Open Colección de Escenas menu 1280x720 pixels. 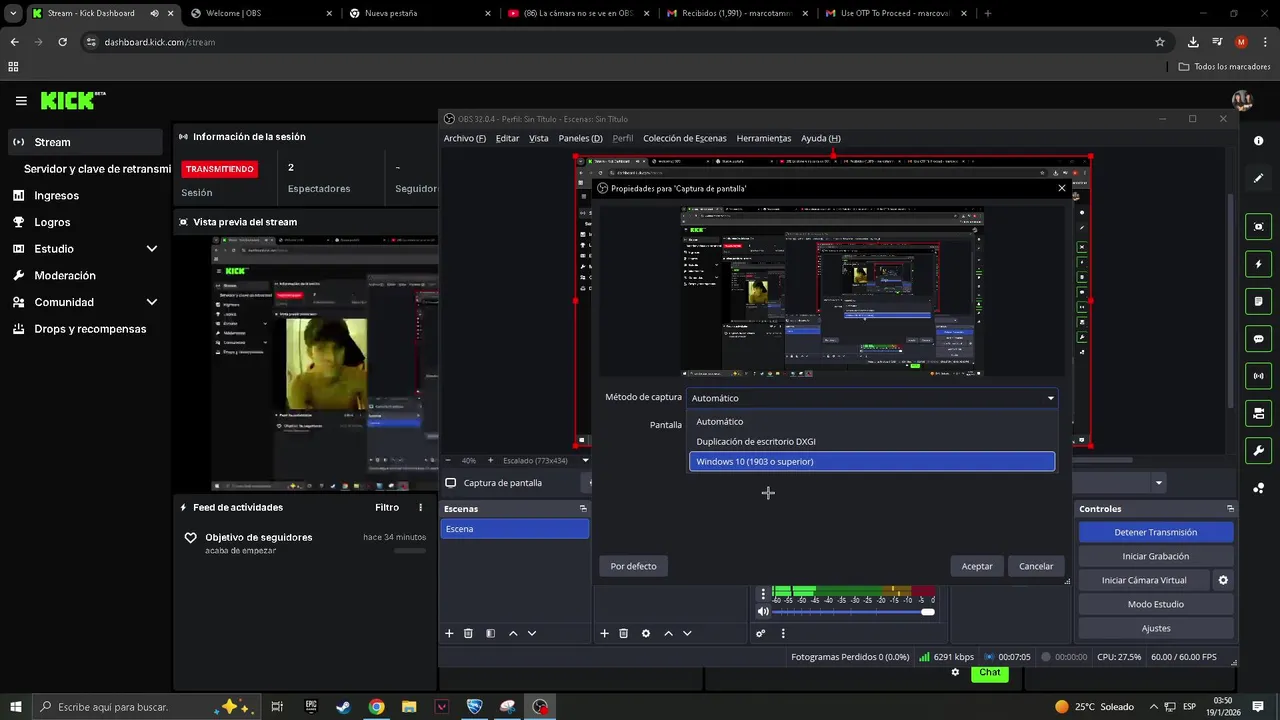pos(685,138)
